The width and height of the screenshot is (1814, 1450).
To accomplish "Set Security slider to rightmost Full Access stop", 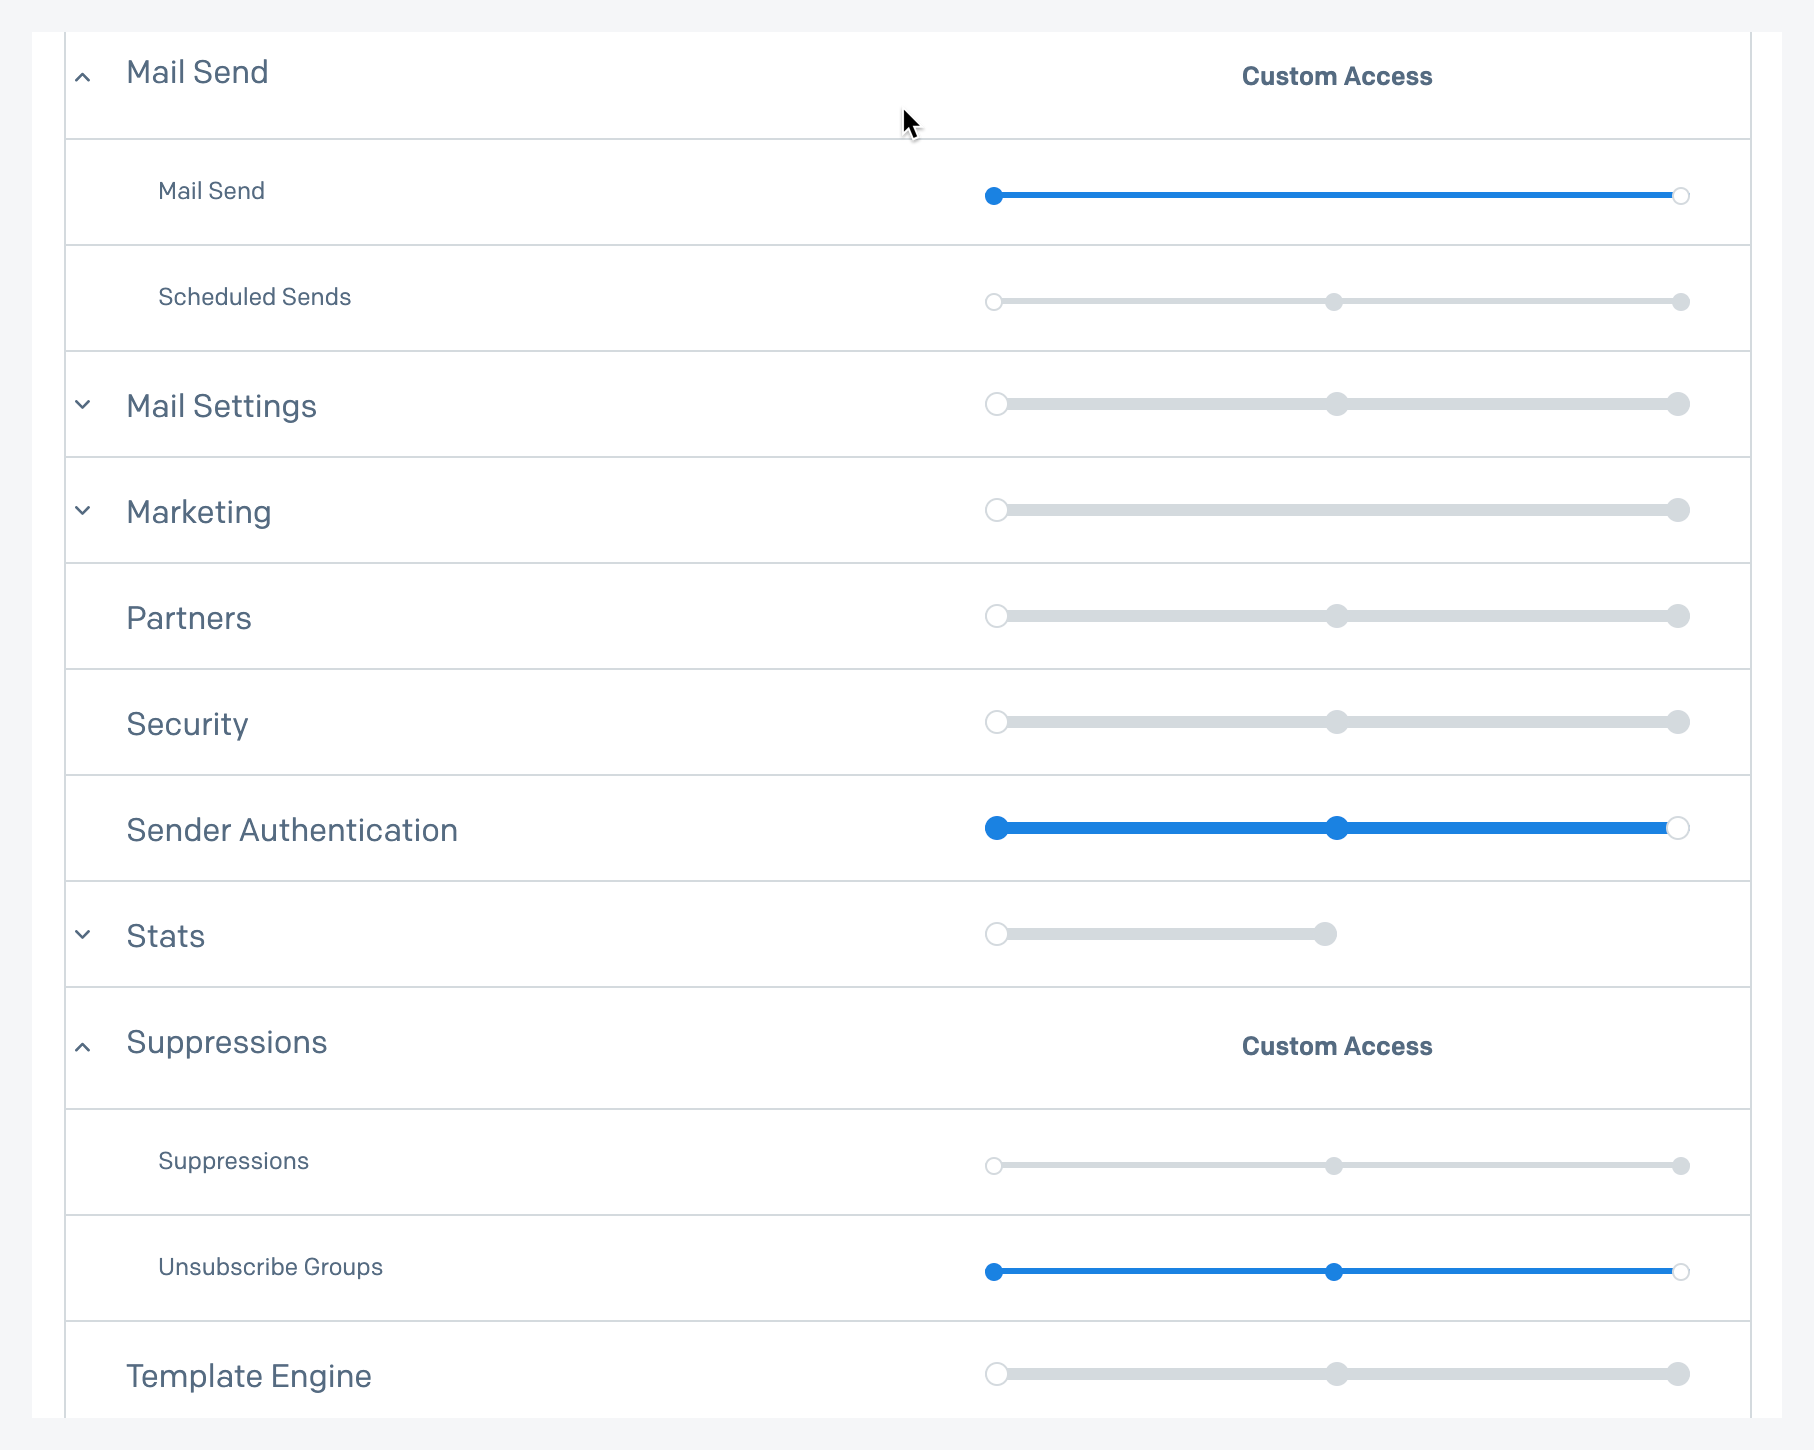I will [x=1678, y=722].
